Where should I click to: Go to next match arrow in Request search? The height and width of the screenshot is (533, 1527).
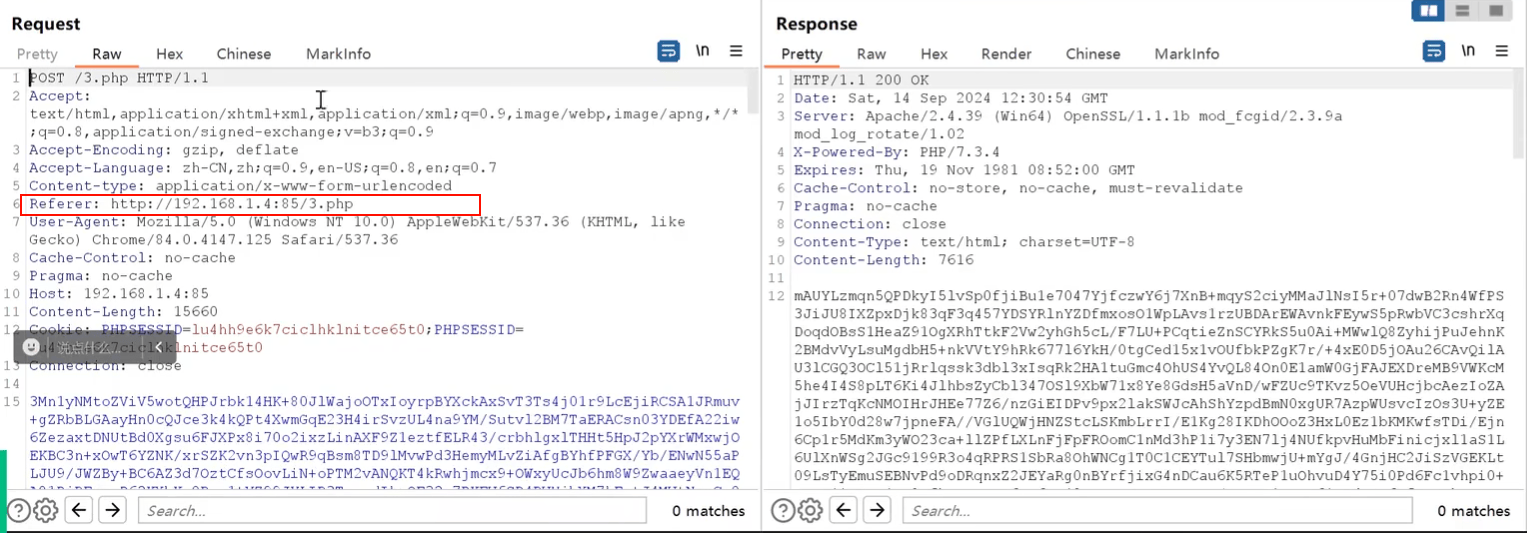[x=113, y=511]
